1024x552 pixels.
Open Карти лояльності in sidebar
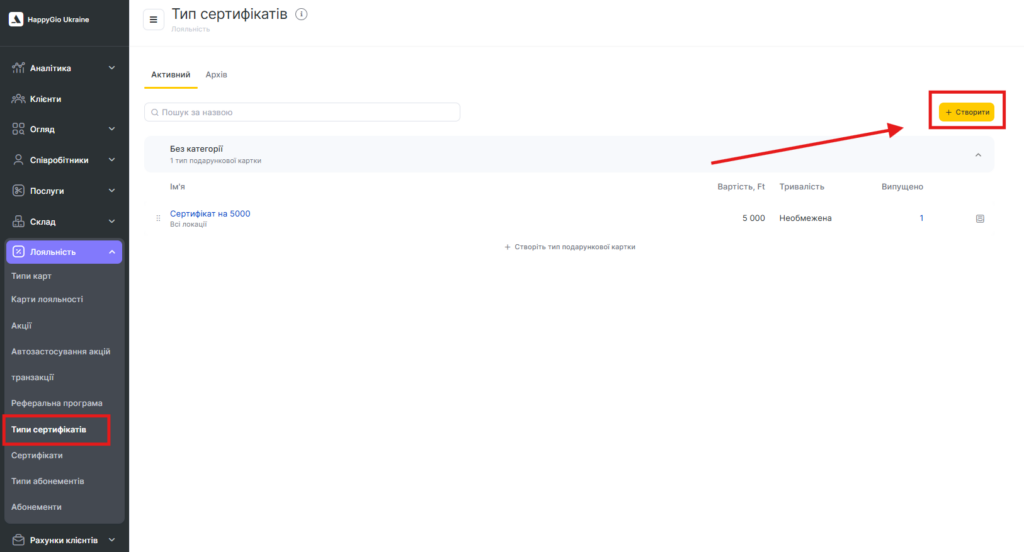click(47, 299)
